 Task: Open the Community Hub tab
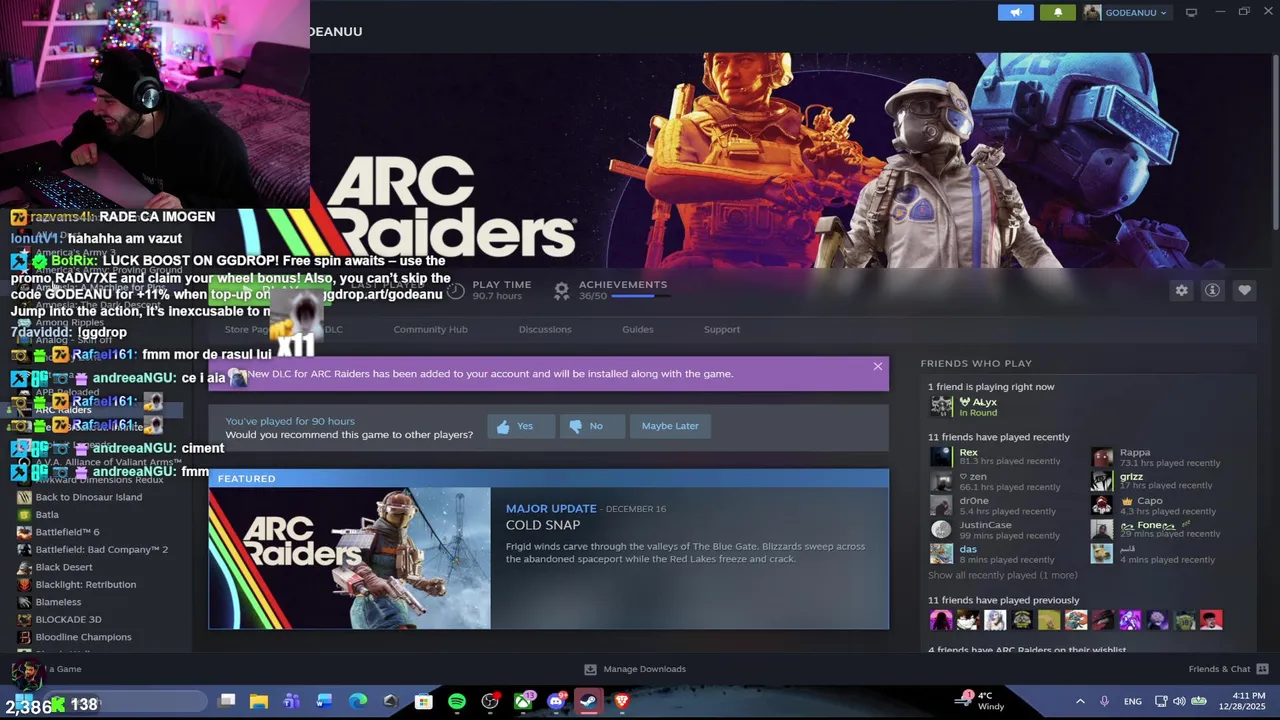(430, 329)
